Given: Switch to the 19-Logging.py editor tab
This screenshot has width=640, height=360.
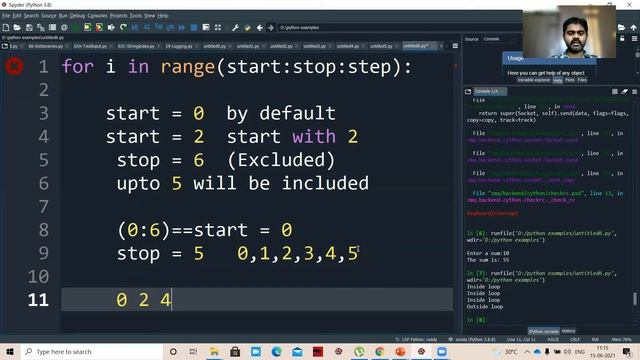Looking at the screenshot, I should 179,46.
